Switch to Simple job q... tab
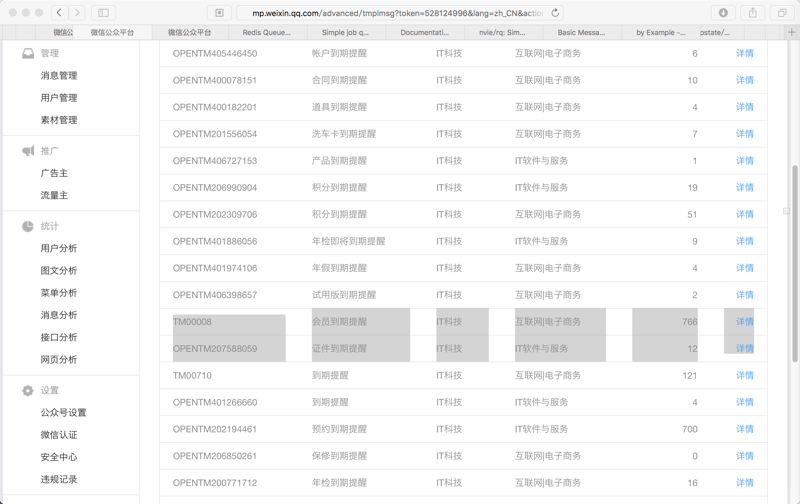The image size is (800, 504). (x=346, y=32)
